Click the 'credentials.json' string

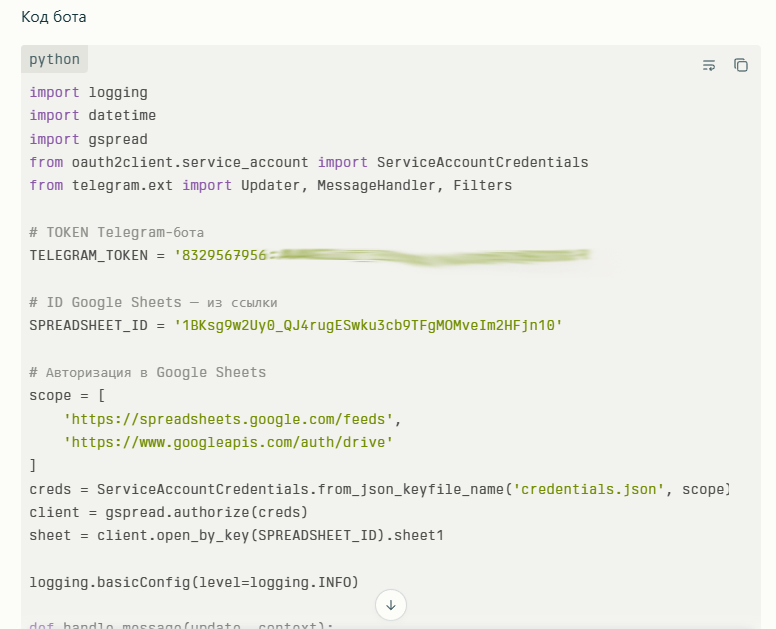588,489
